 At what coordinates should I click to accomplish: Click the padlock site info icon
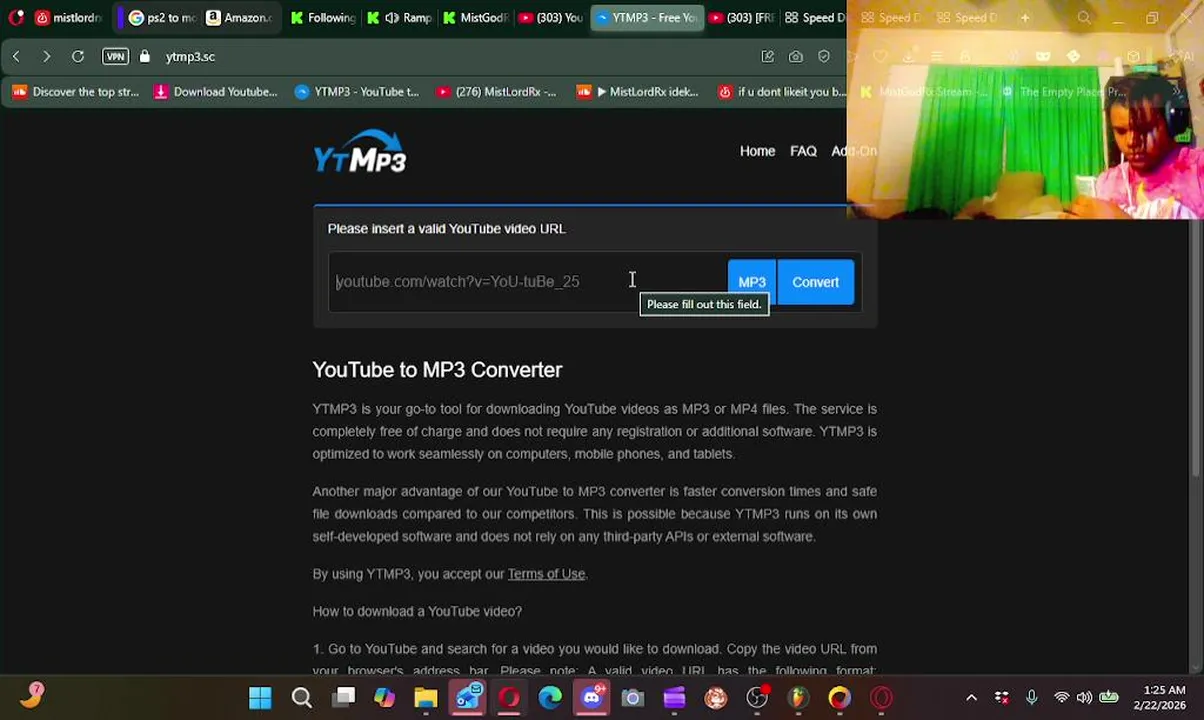coord(145,57)
